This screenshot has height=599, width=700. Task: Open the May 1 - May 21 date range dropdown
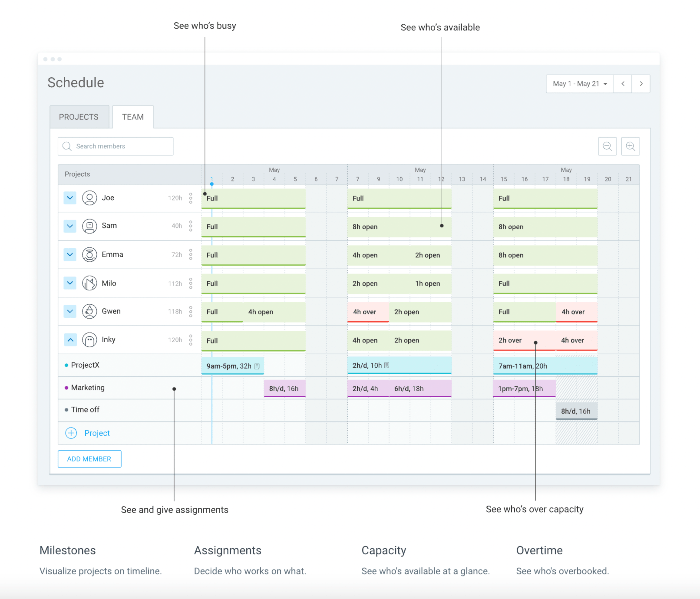[x=580, y=83]
